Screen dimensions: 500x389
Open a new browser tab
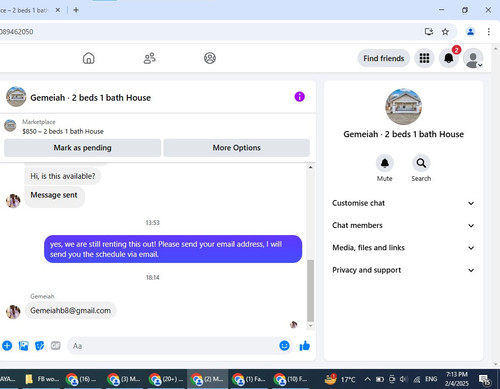pyautogui.click(x=76, y=10)
